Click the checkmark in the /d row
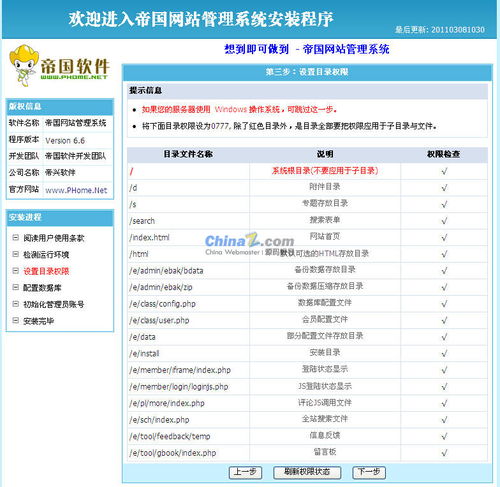Image resolution: width=500 pixels, height=487 pixels. click(444, 188)
